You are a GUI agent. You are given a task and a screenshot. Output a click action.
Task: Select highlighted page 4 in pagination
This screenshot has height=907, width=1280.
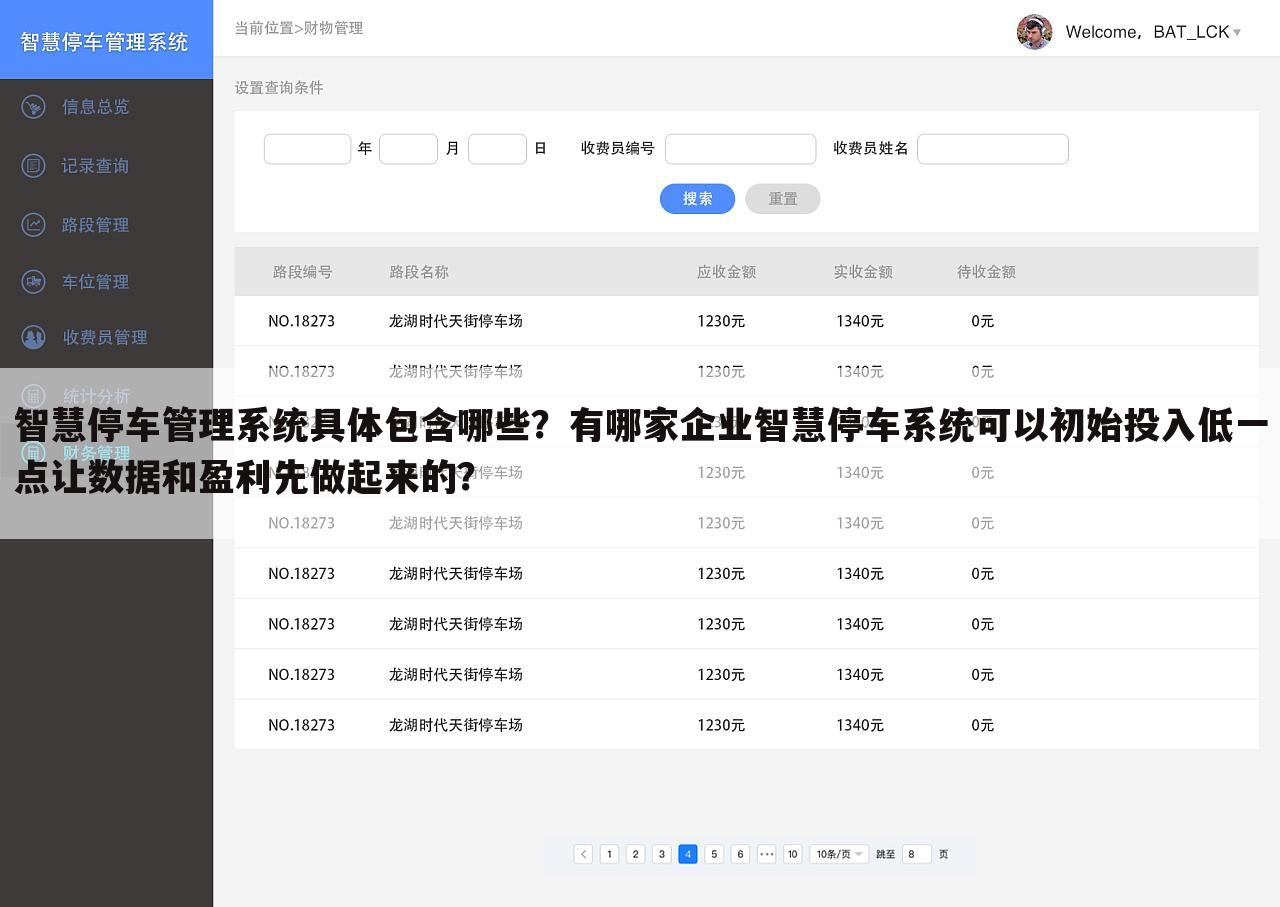pyautogui.click(x=687, y=854)
